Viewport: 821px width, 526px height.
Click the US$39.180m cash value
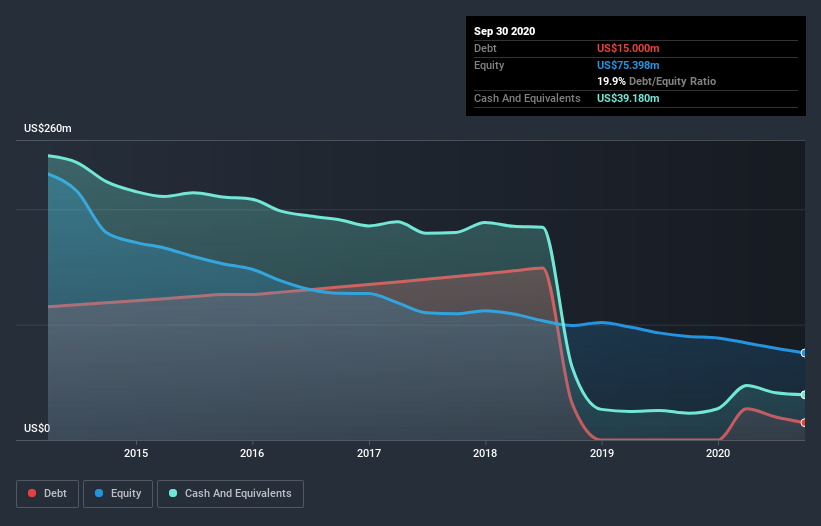628,98
